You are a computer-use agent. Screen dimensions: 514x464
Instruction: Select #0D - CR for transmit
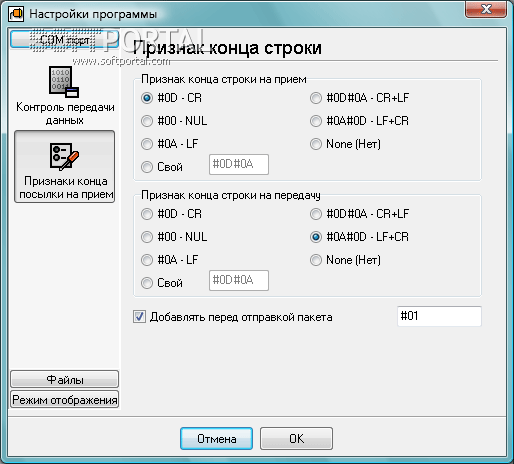point(171,214)
